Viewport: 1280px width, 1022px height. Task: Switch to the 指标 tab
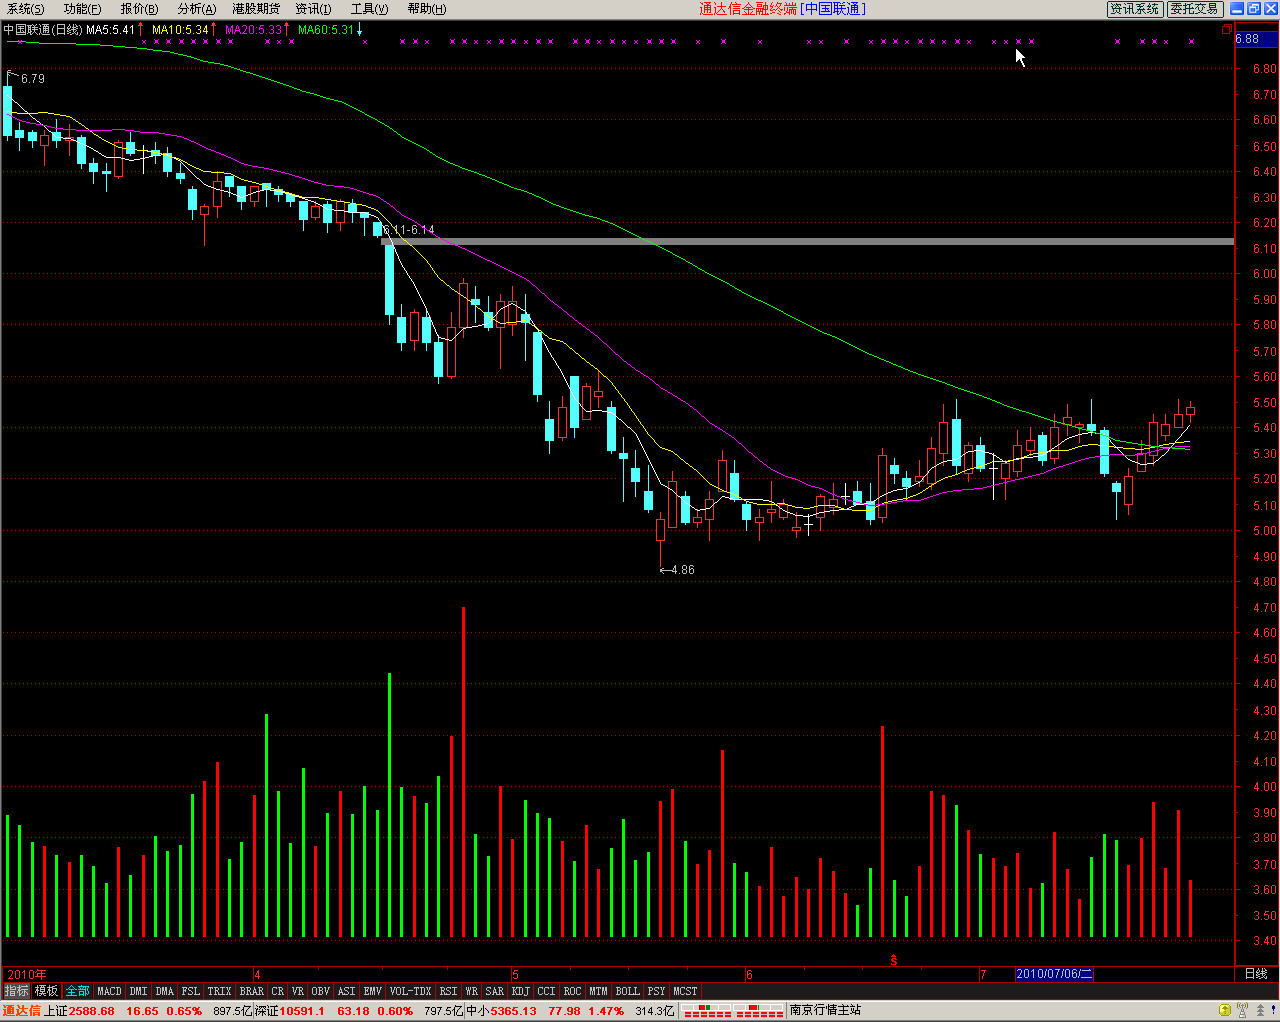[x=16, y=991]
